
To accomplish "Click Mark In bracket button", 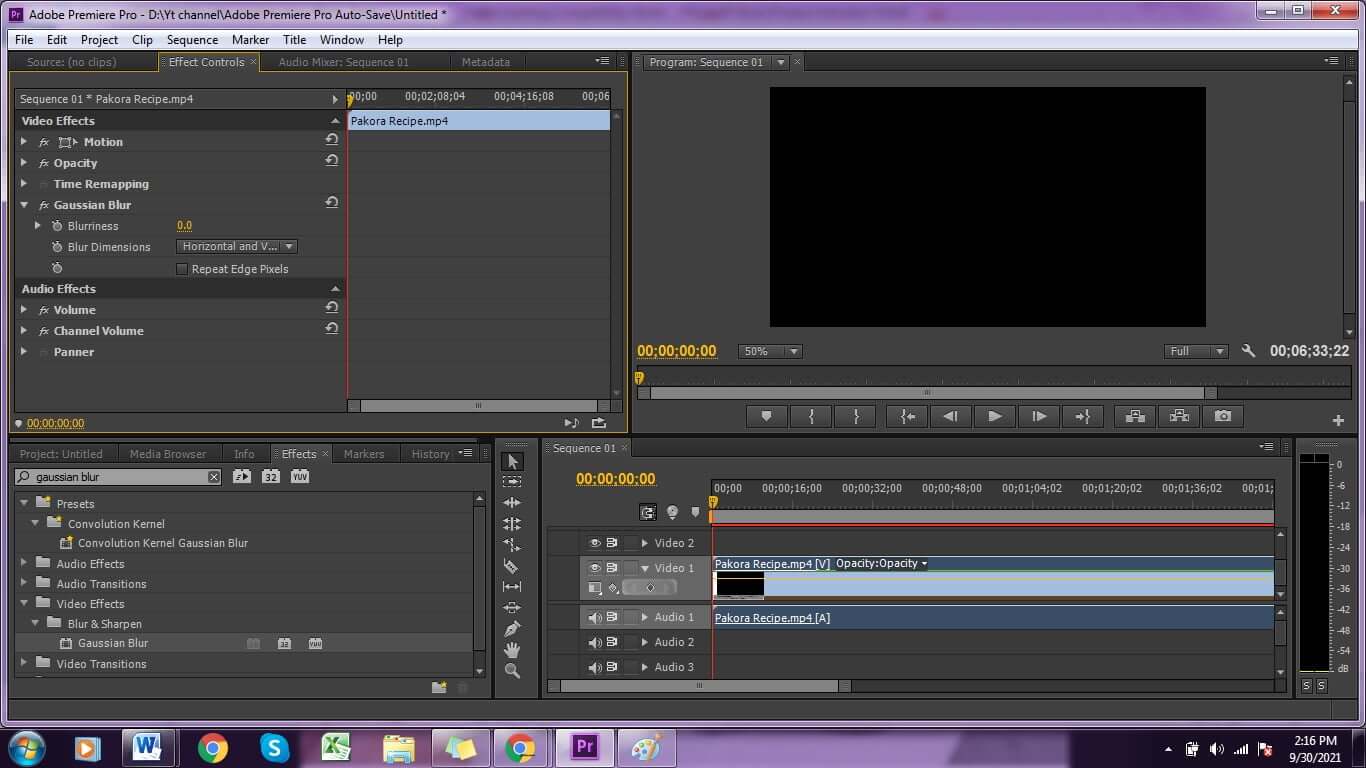I will pyautogui.click(x=811, y=416).
